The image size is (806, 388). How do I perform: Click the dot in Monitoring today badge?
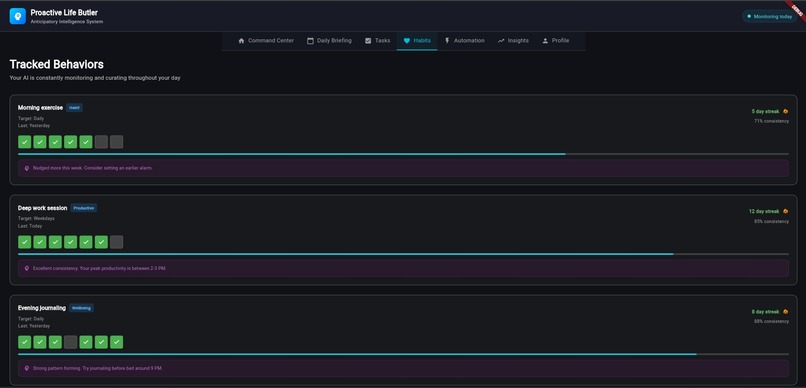(x=749, y=16)
